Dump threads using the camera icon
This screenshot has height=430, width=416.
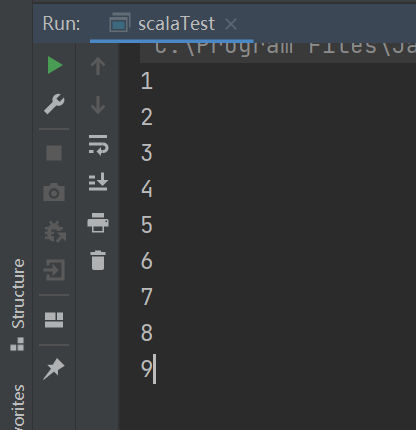click(x=54, y=192)
